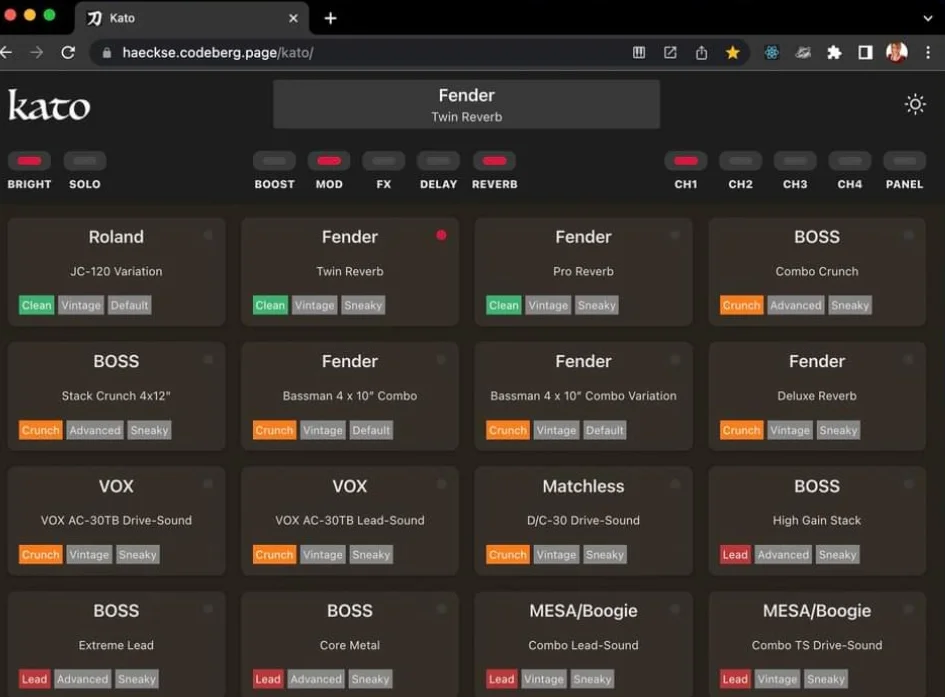Screen dimensions: 945x697
Task: Select Fender Bassman 4 x 10" Combo Variation
Action: (583, 396)
